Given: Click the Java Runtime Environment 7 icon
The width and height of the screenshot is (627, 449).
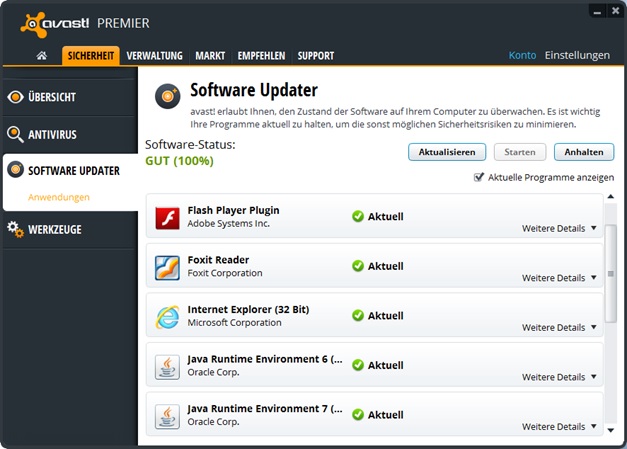Looking at the screenshot, I should coord(167,416).
